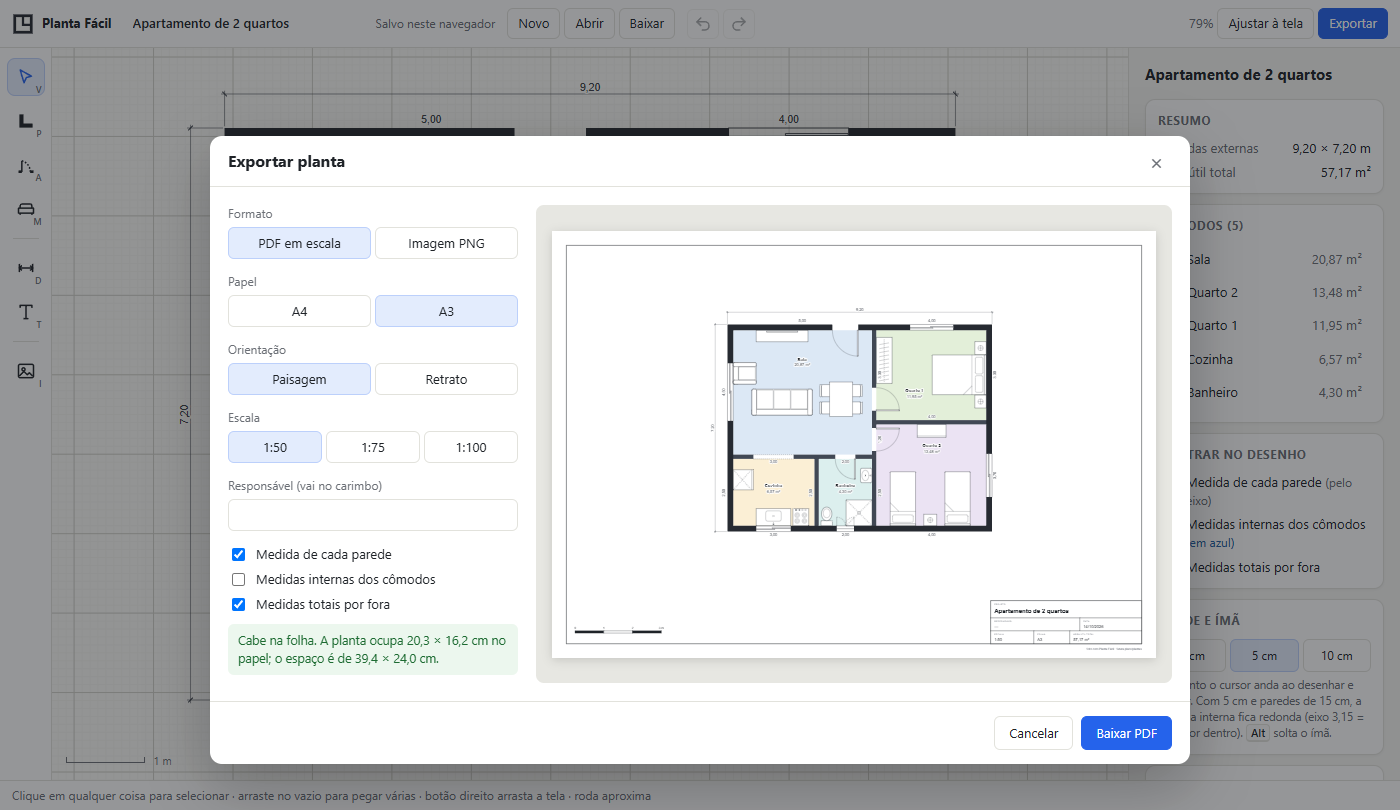
Task: Click 'Salvo neste navegador' status text
Action: [435, 23]
